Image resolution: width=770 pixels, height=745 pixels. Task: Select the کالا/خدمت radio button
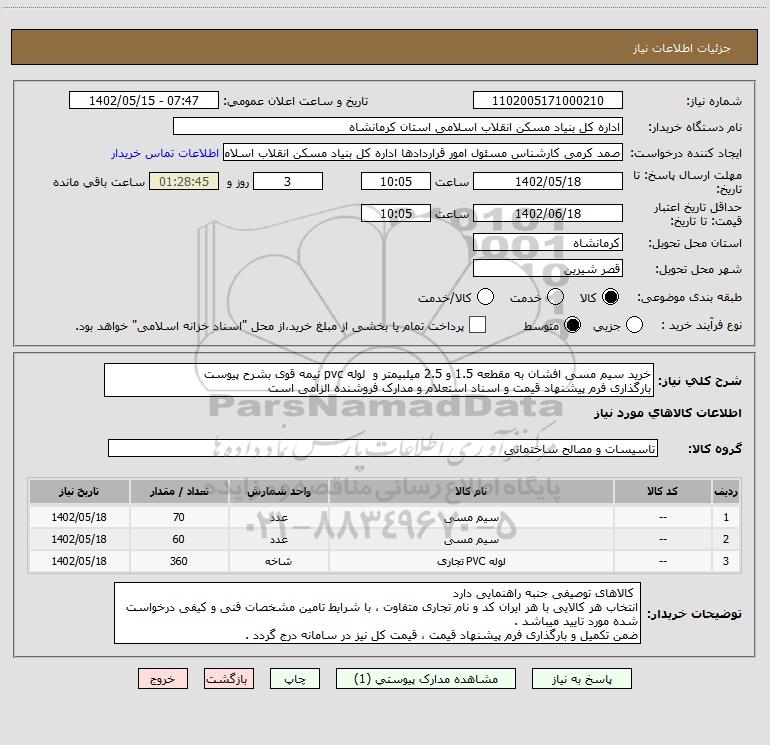(x=485, y=297)
